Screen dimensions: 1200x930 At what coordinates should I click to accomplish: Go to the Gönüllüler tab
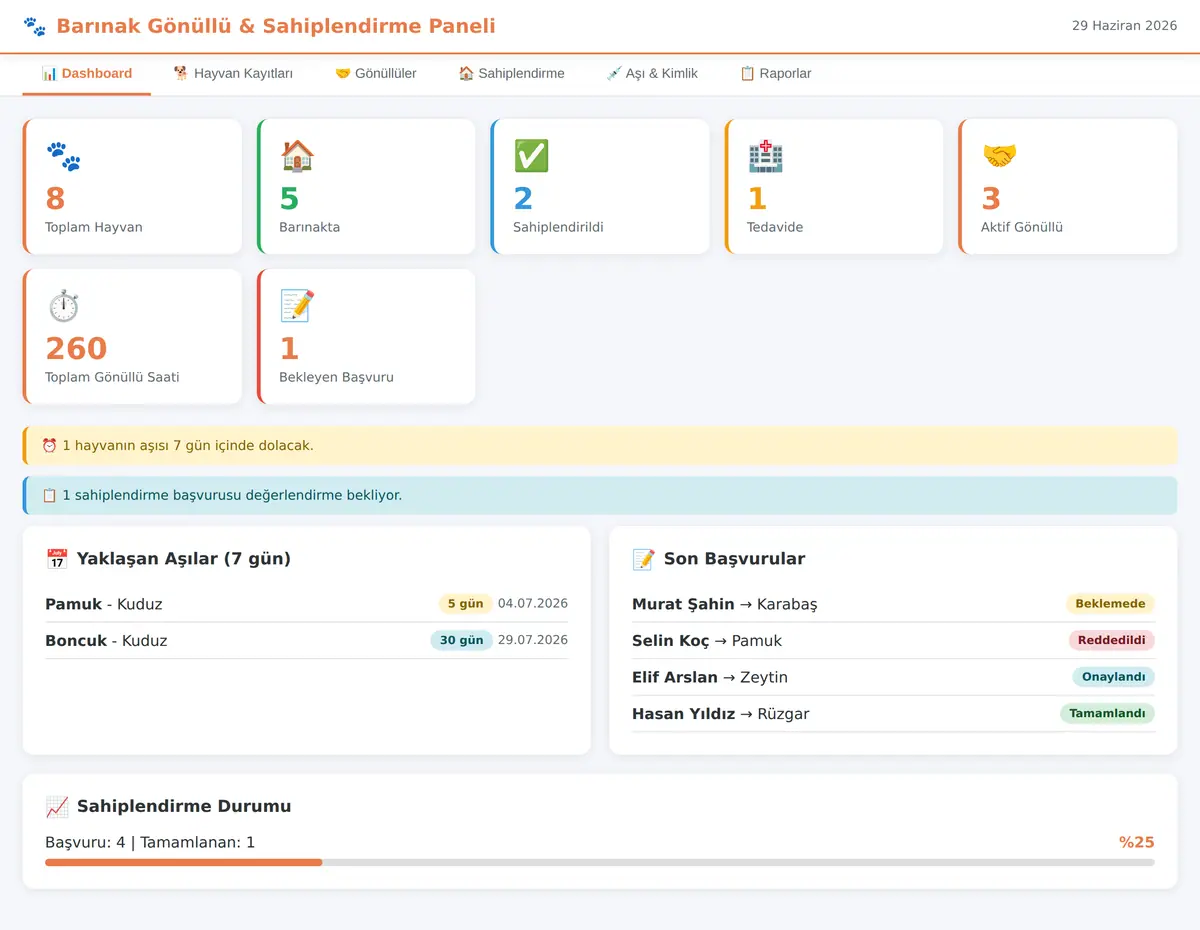(376, 74)
